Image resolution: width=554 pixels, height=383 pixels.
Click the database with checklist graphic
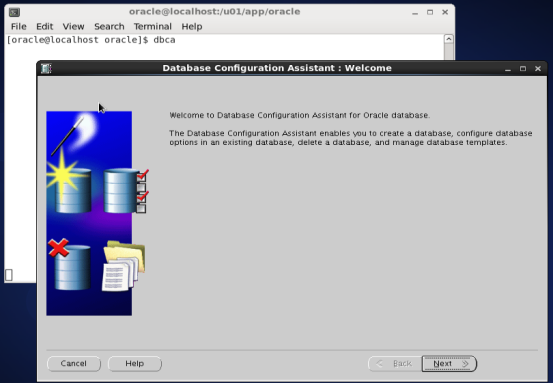point(126,191)
